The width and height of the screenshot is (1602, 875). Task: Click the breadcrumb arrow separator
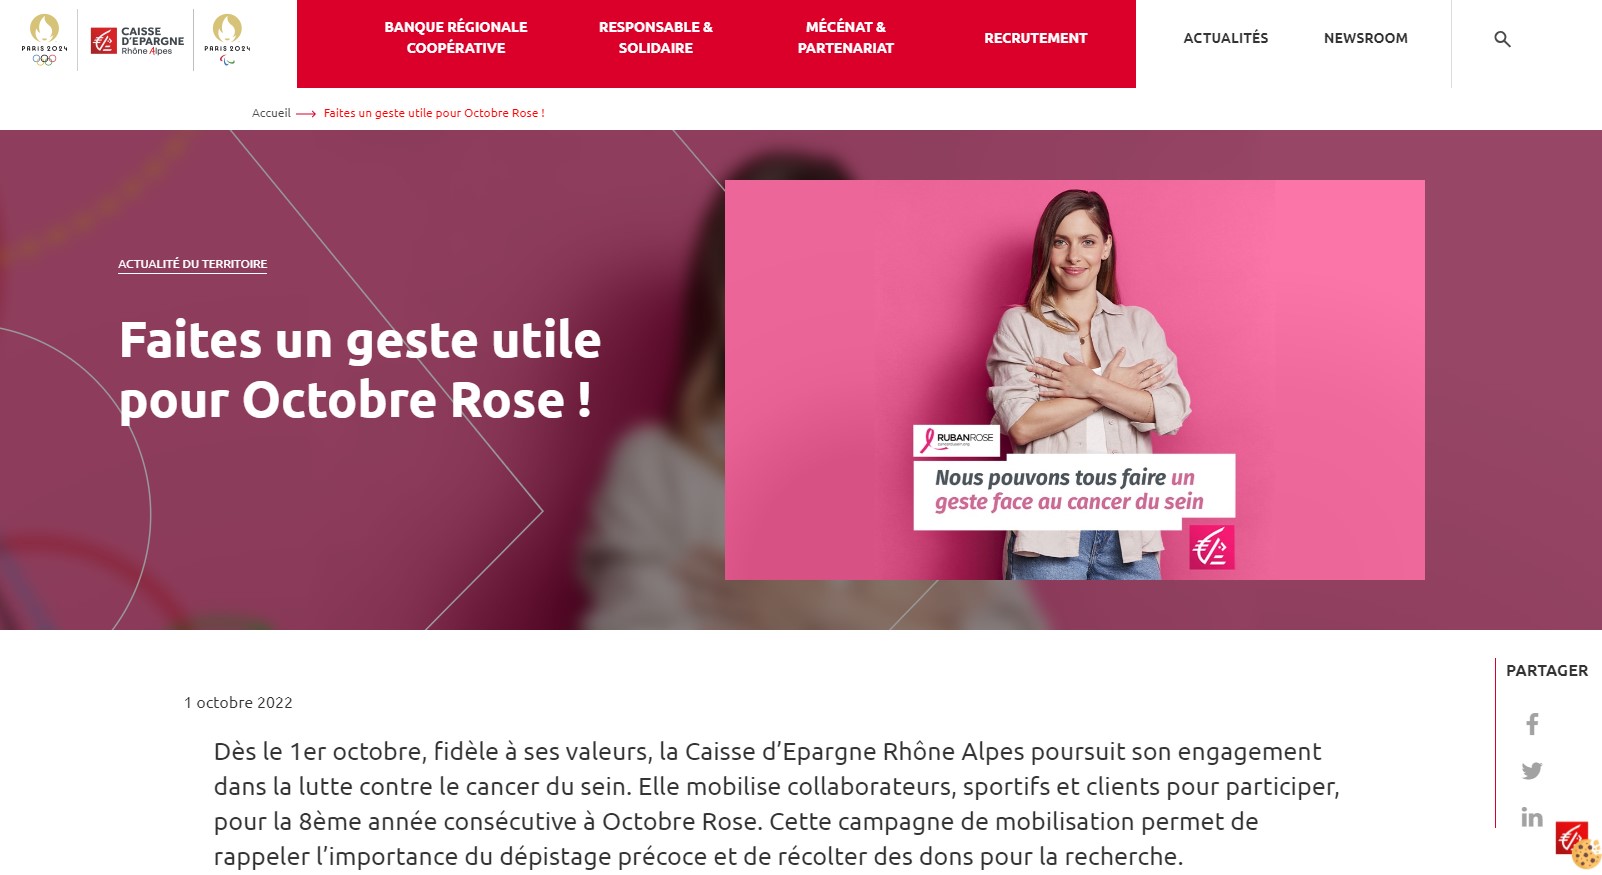click(x=306, y=114)
